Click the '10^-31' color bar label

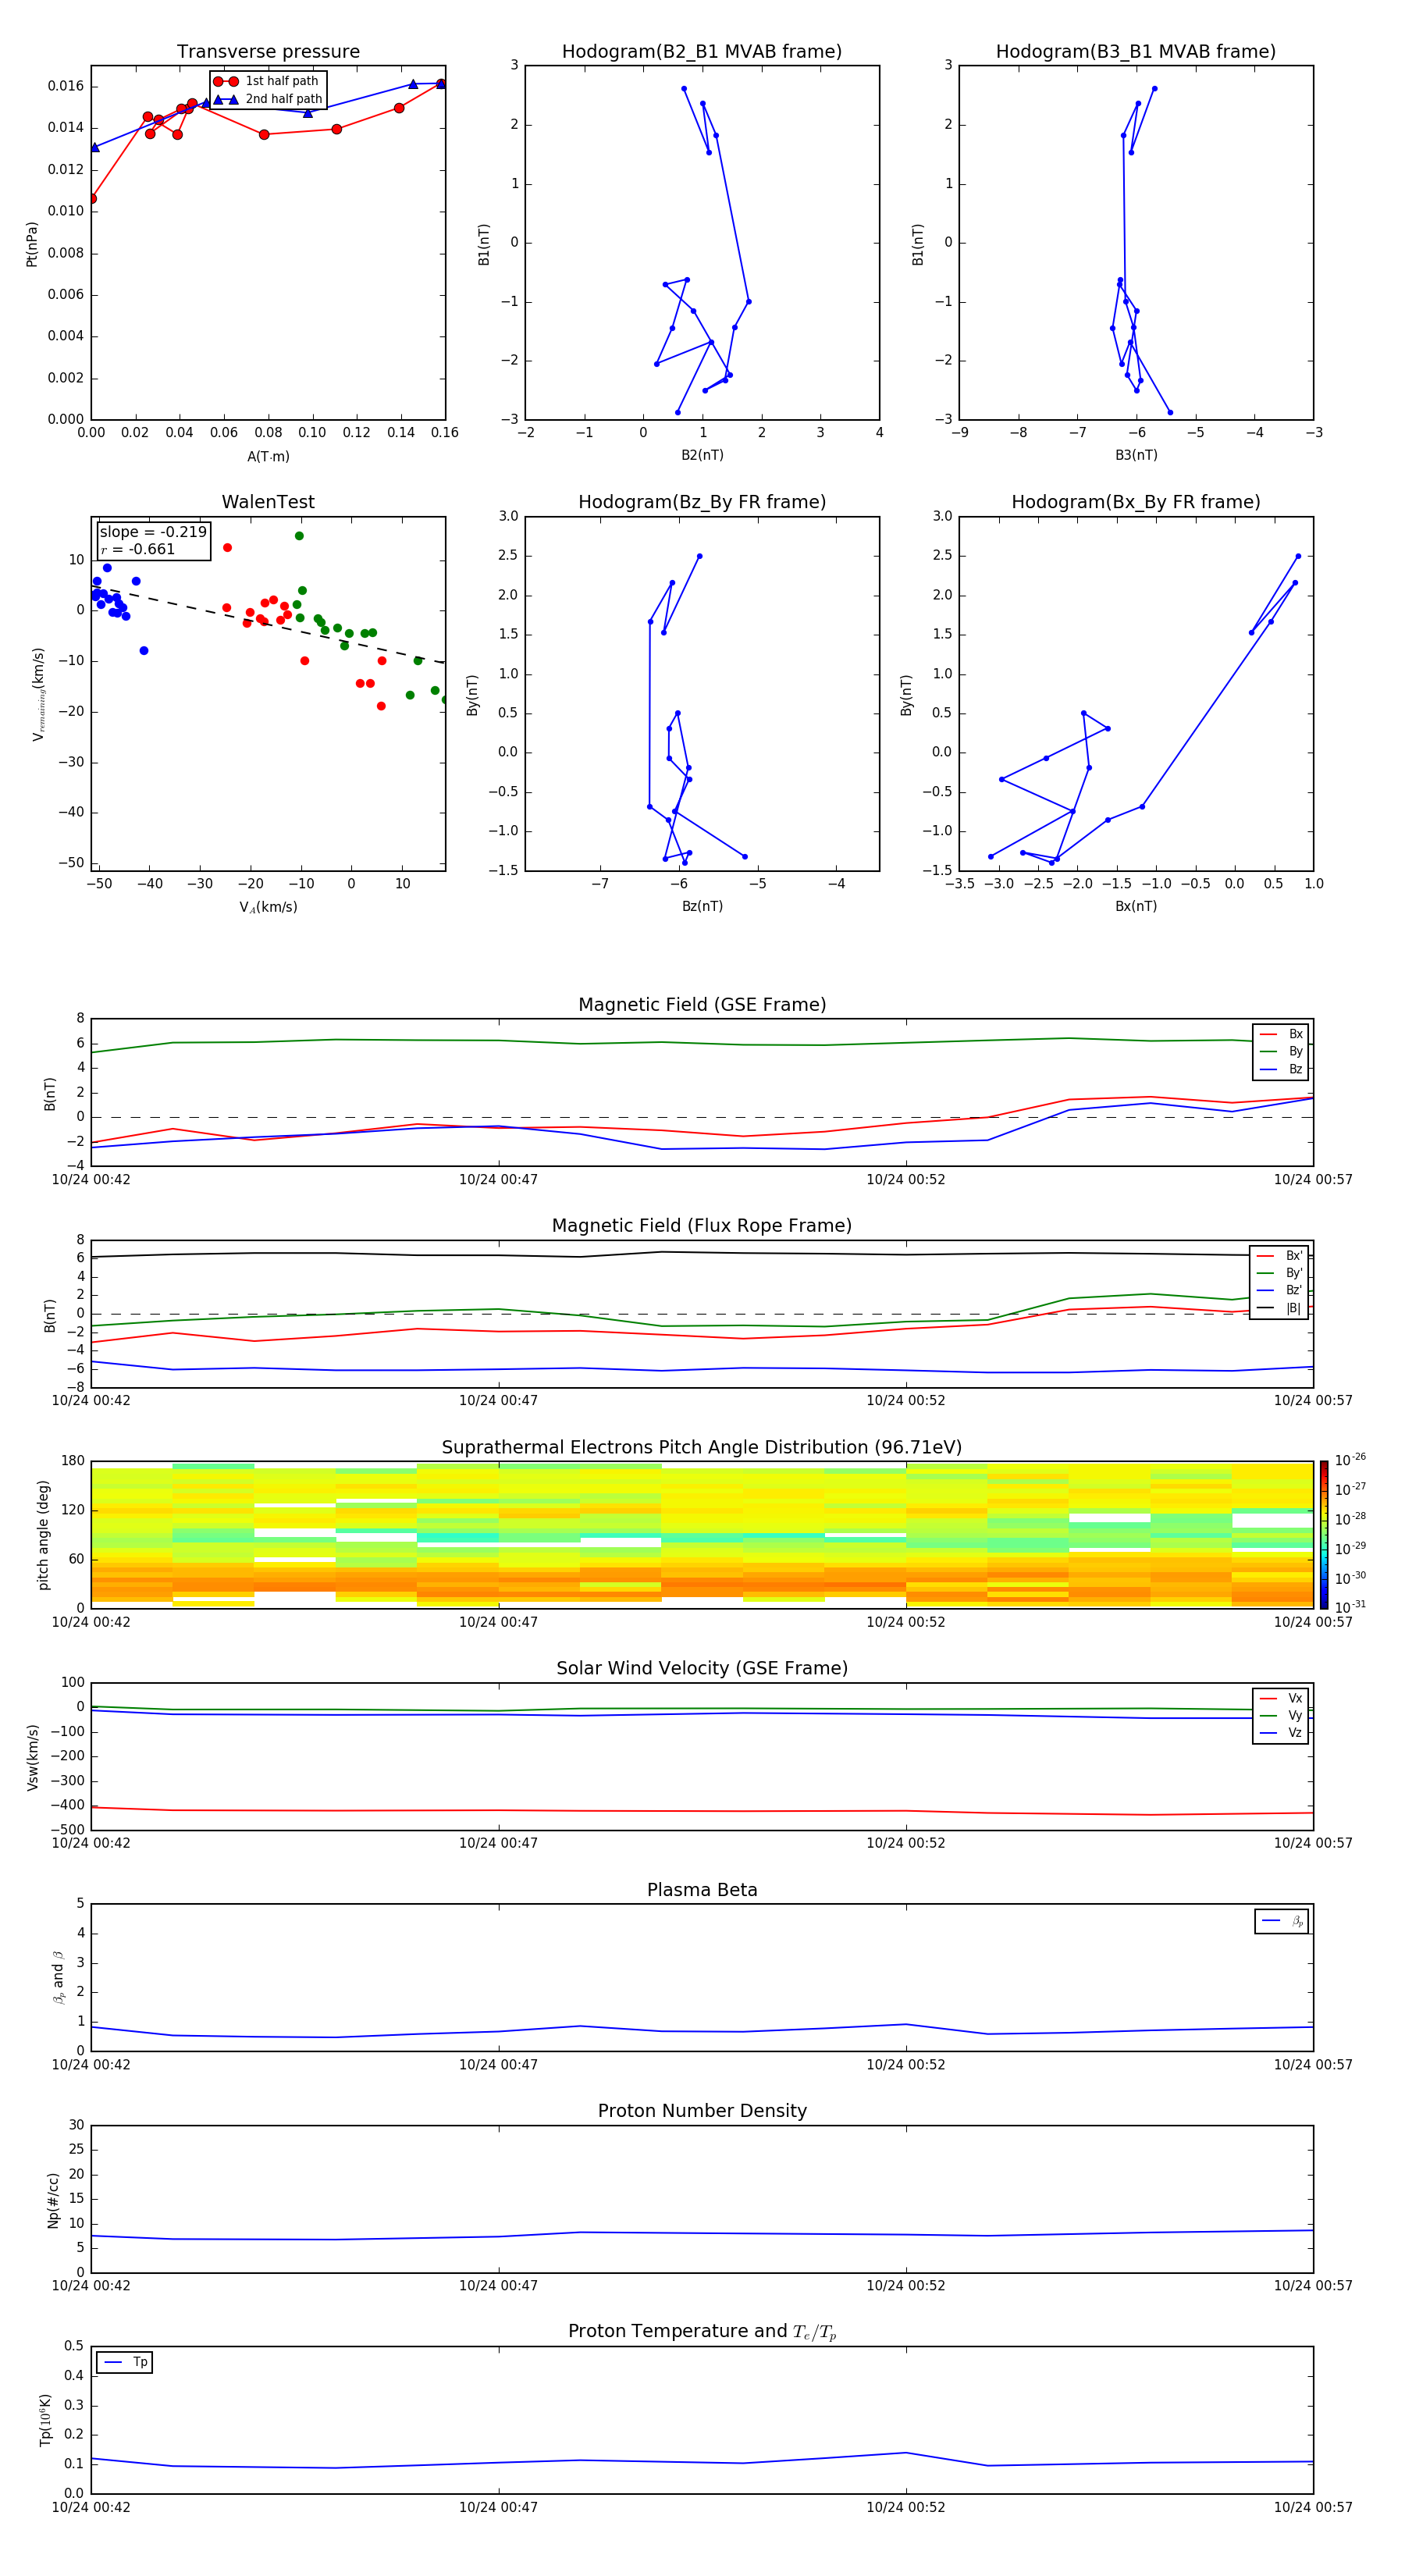point(1350,1607)
